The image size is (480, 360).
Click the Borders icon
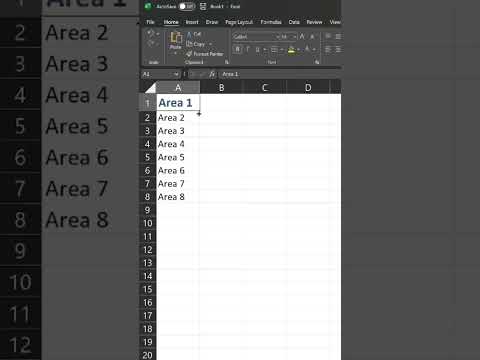(x=274, y=50)
